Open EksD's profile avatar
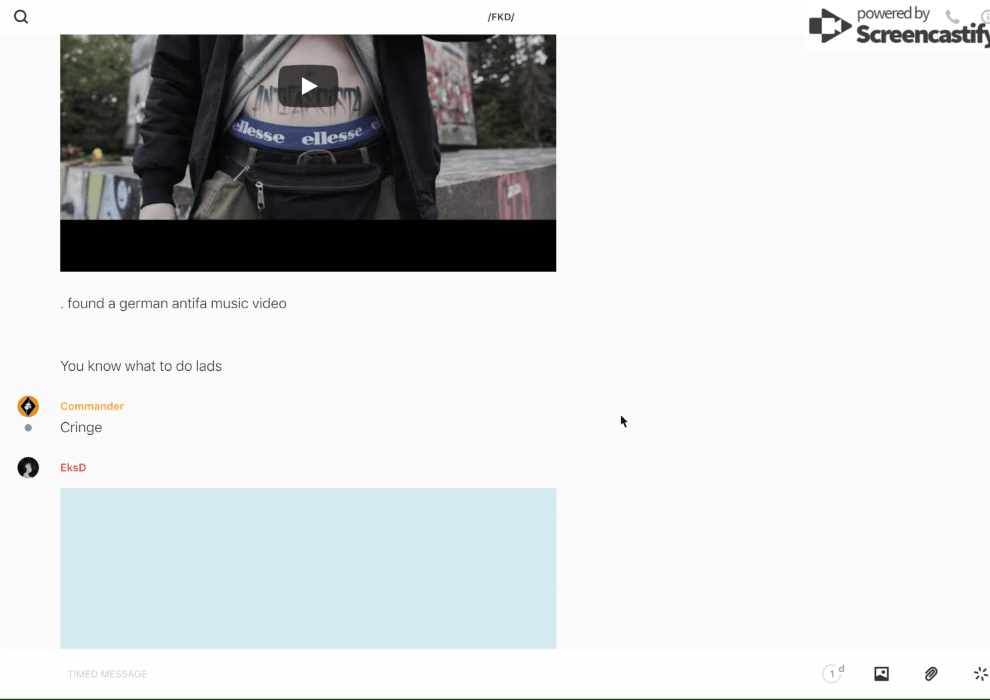This screenshot has width=990, height=700. tap(28, 468)
